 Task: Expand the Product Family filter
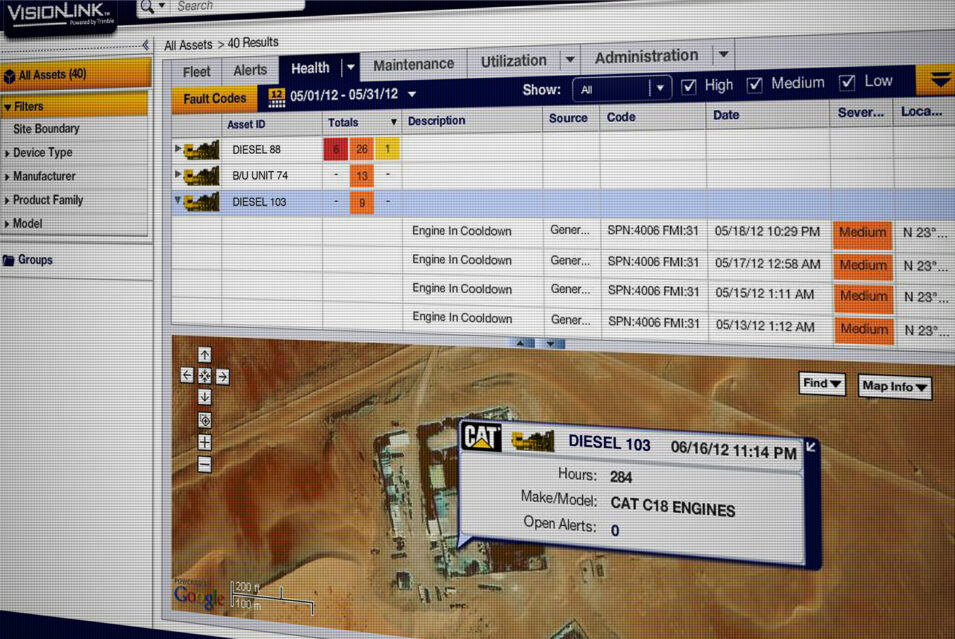click(x=7, y=200)
